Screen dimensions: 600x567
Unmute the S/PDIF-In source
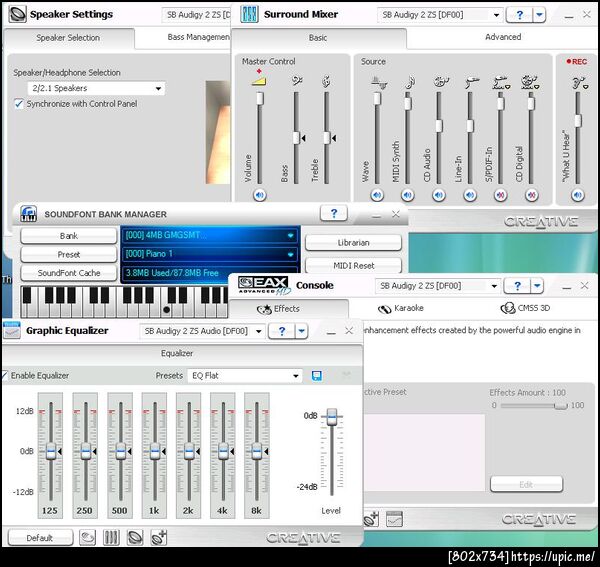pos(501,195)
